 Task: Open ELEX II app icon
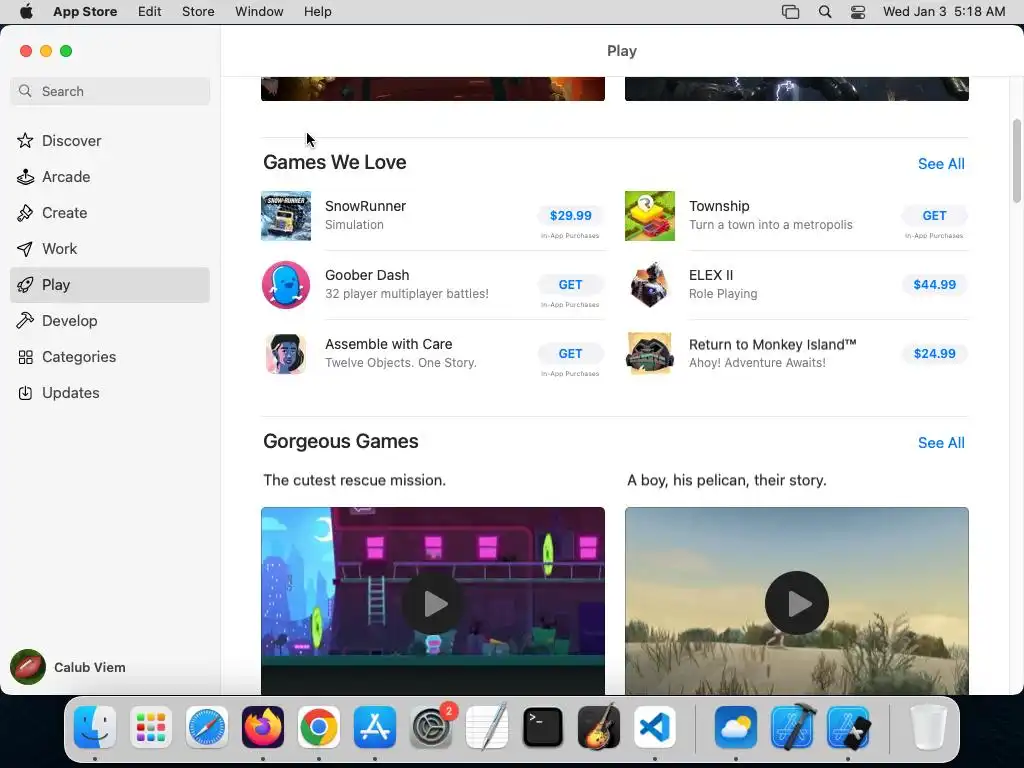coord(650,285)
